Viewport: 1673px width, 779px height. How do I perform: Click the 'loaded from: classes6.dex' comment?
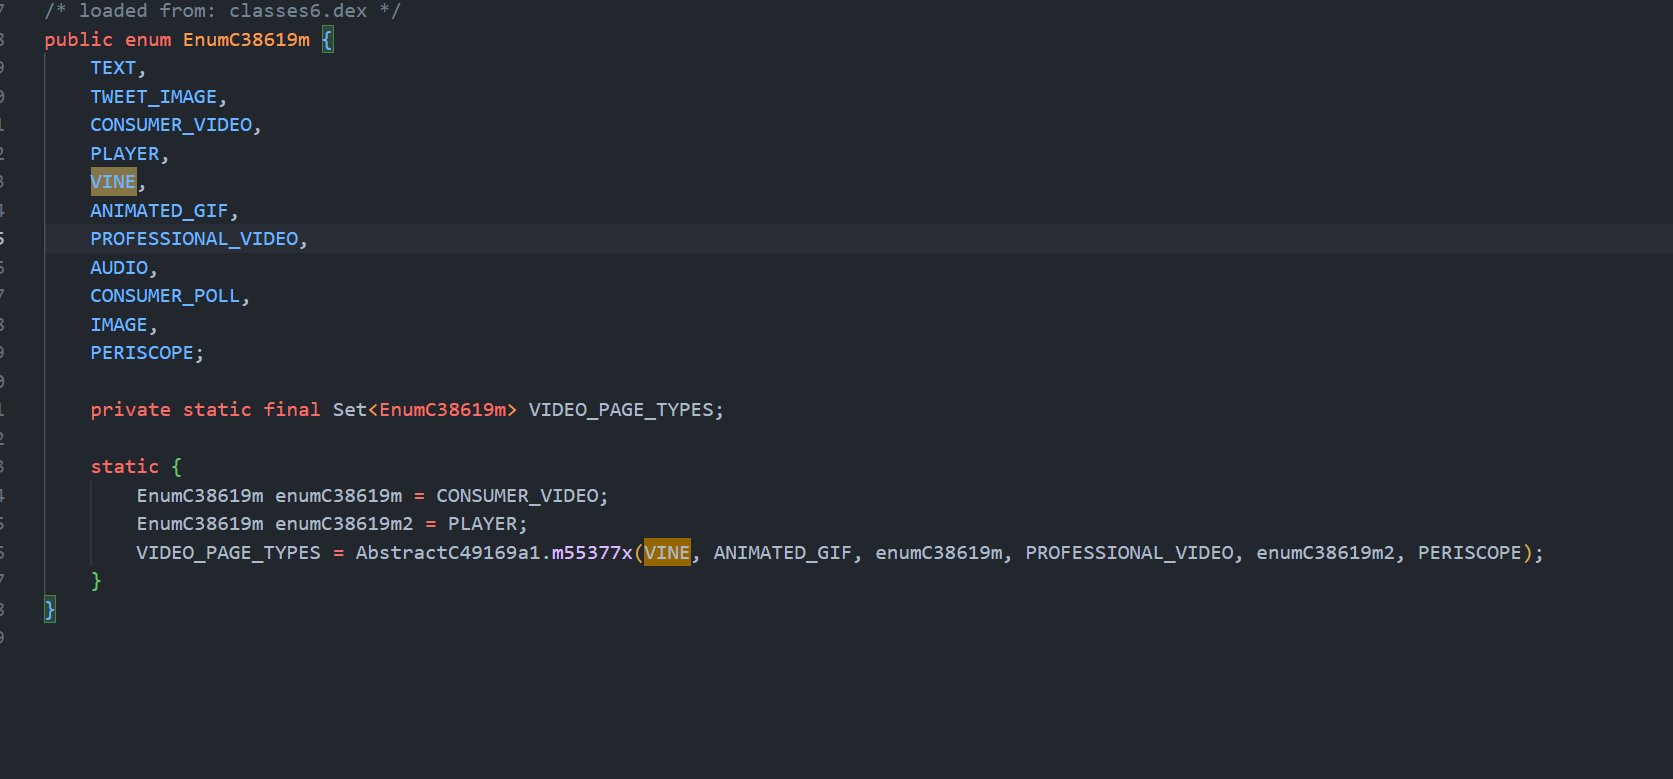coord(222,11)
